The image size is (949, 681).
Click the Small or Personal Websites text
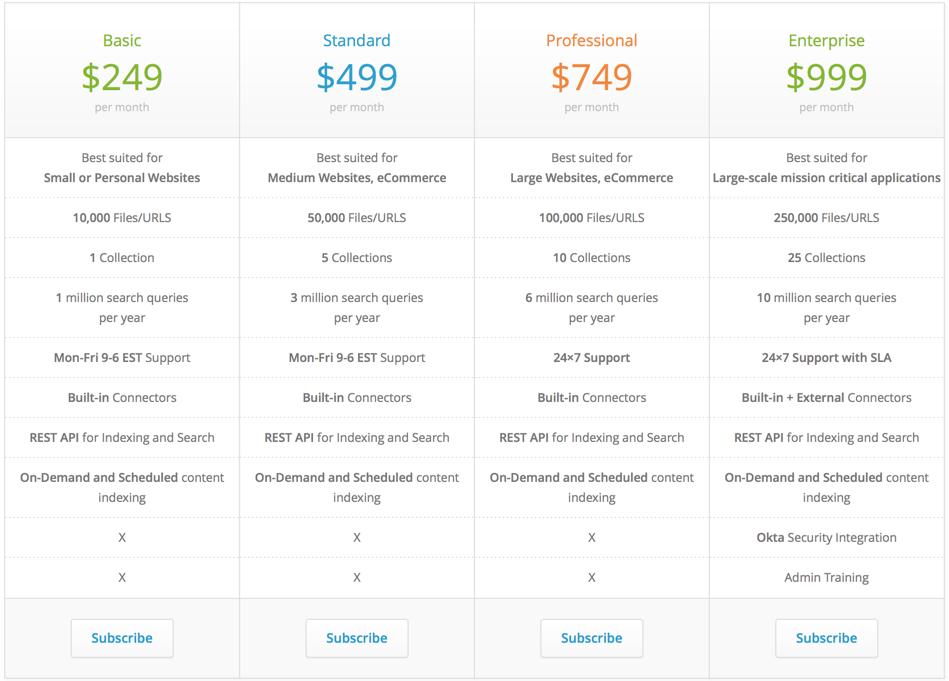pyautogui.click(x=122, y=178)
